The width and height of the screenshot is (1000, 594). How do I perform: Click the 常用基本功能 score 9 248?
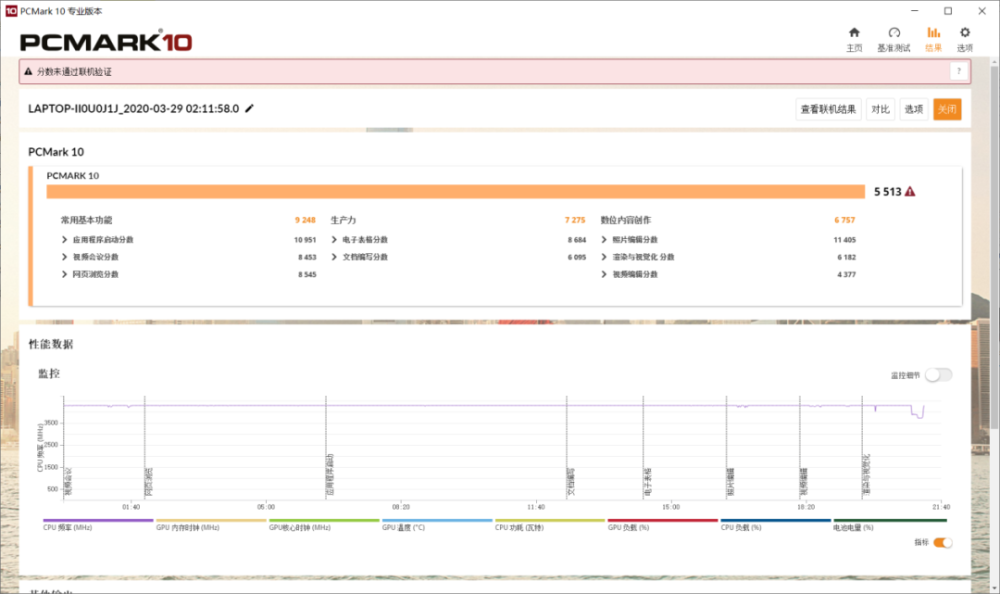pyautogui.click(x=305, y=220)
